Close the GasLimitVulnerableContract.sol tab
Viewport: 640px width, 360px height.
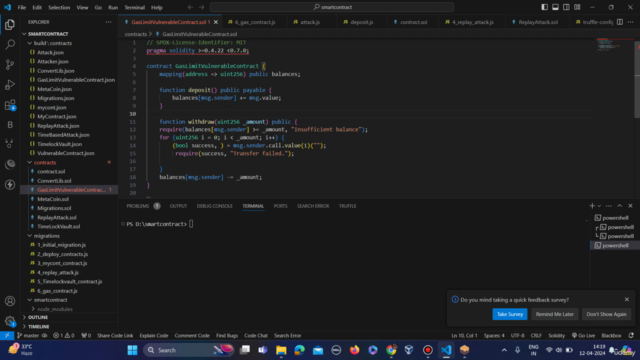click(x=216, y=22)
